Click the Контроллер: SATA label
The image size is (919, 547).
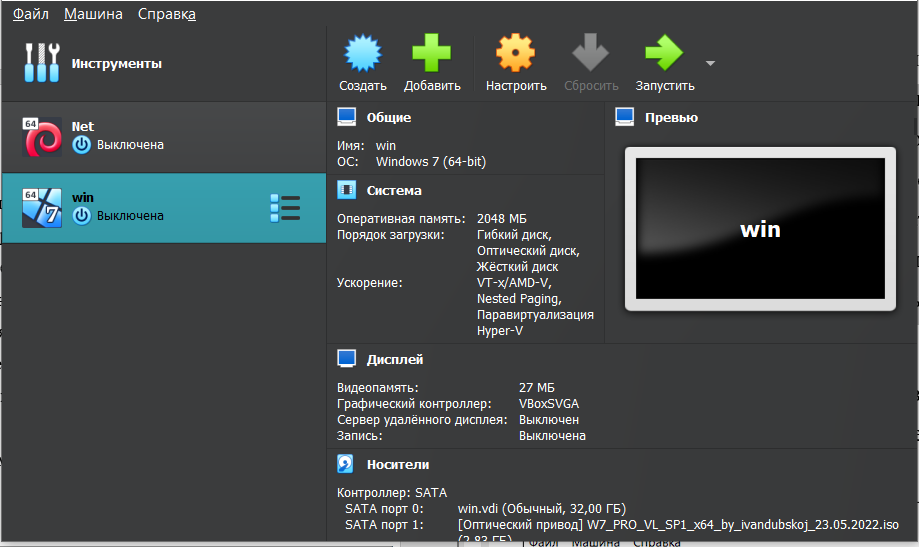pos(392,493)
